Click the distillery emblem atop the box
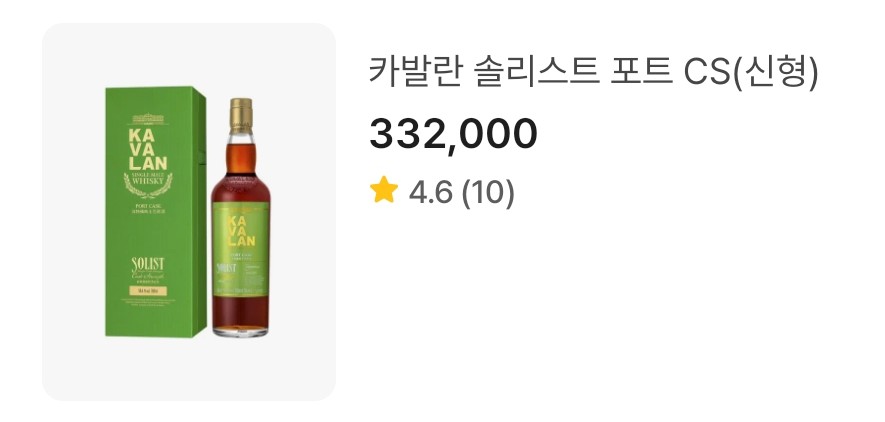The width and height of the screenshot is (885, 422). [x=147, y=119]
